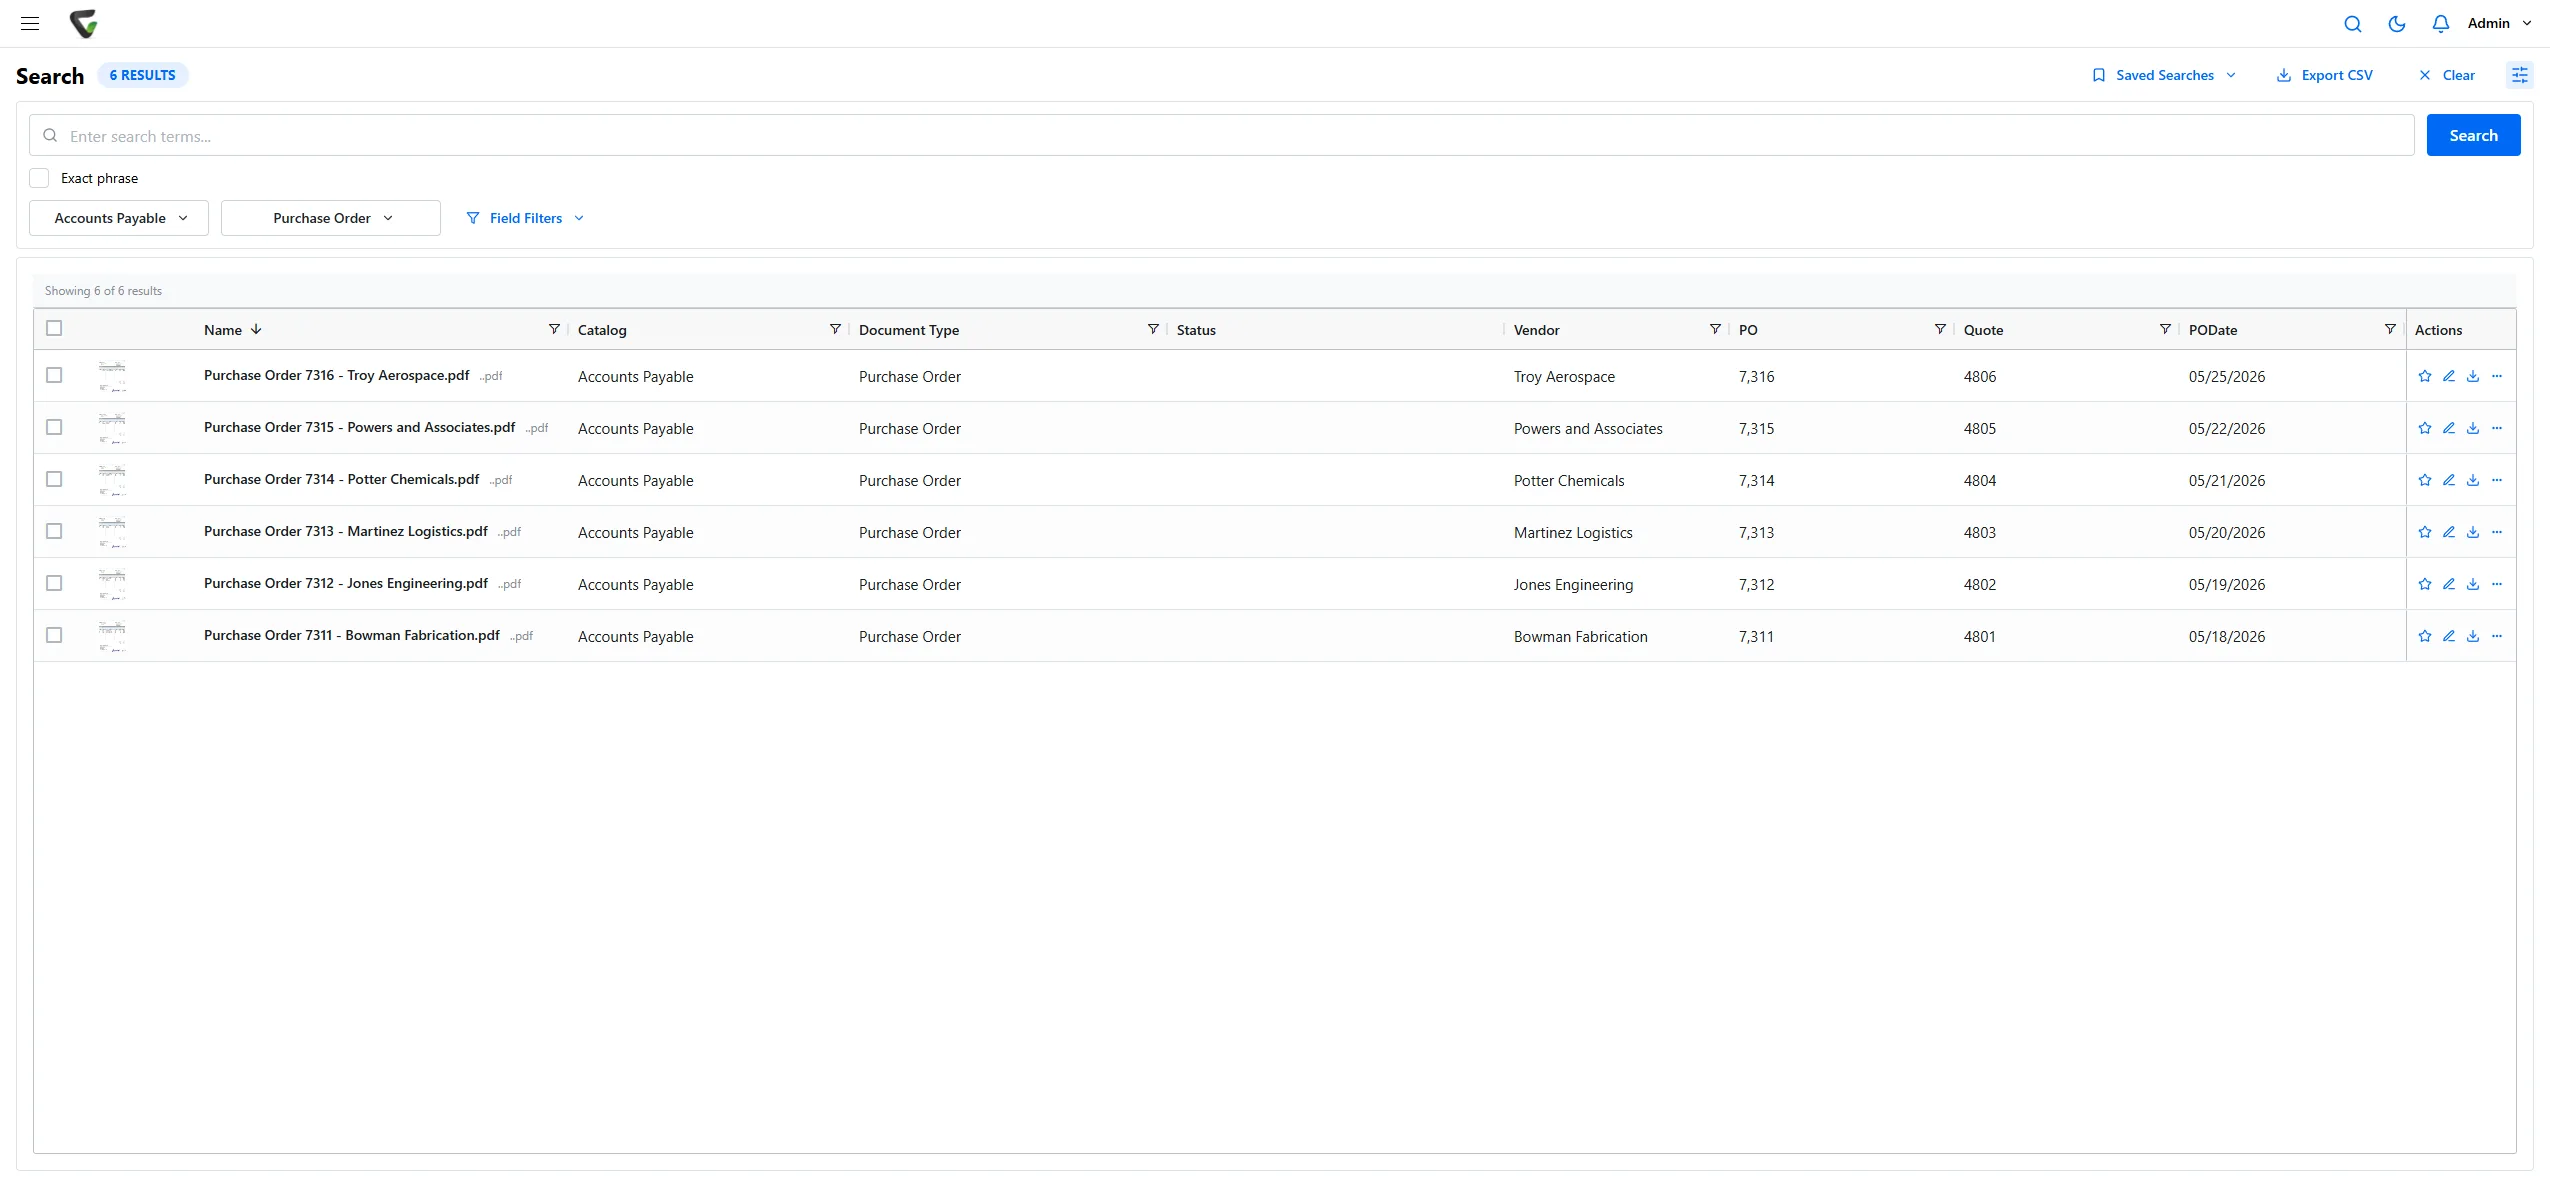Favorite Purchase Order 7313 with star icon
This screenshot has width=2550, height=1180.
point(2425,532)
